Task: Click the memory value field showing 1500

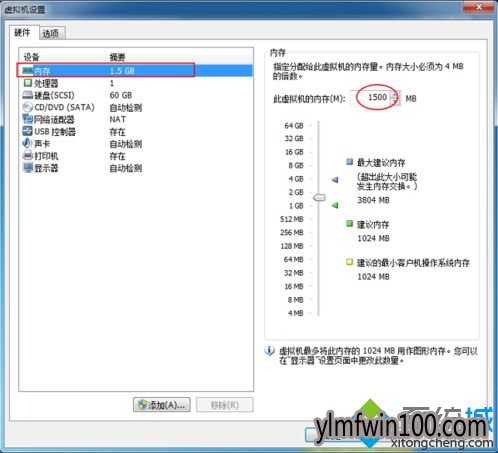Action: (x=371, y=98)
